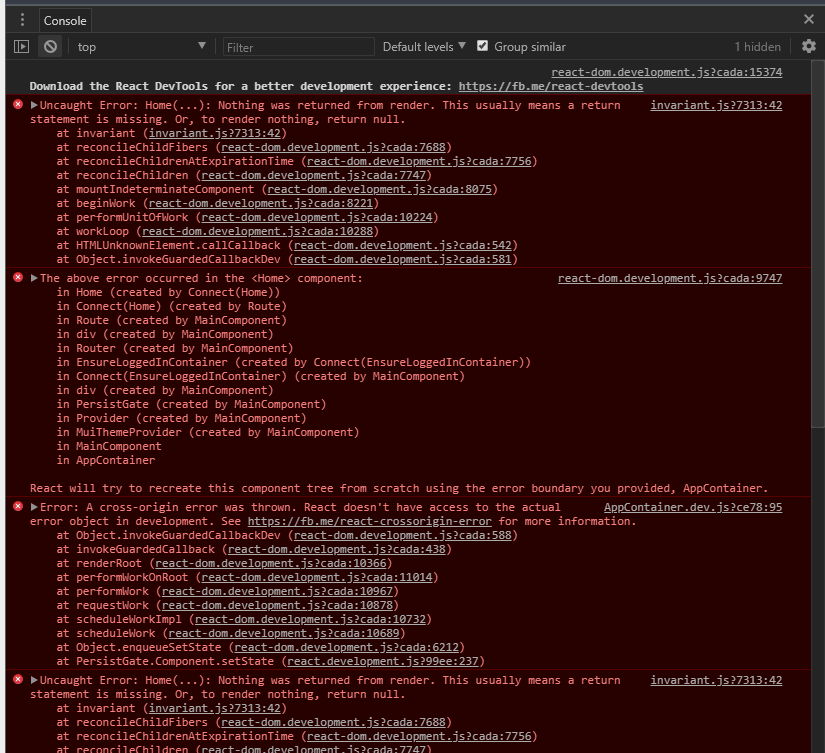Open the Default levels dropdown
Screen dimensions: 825x753
point(424,47)
